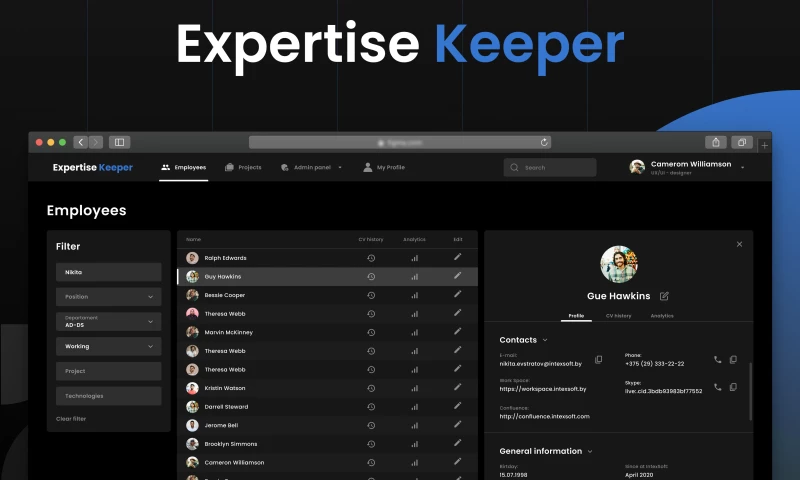Open analytics for Jerome Bell
The height and width of the screenshot is (480, 800).
click(x=414, y=425)
